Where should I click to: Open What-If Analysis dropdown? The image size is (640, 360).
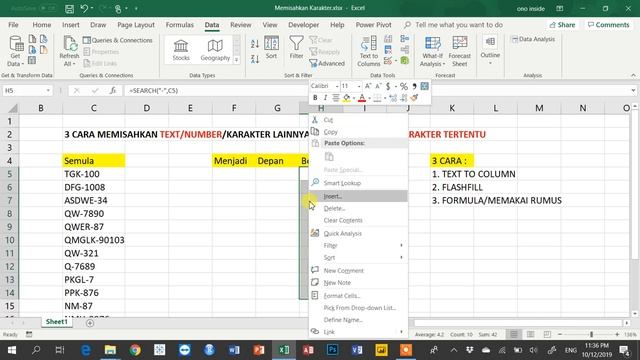point(432,51)
